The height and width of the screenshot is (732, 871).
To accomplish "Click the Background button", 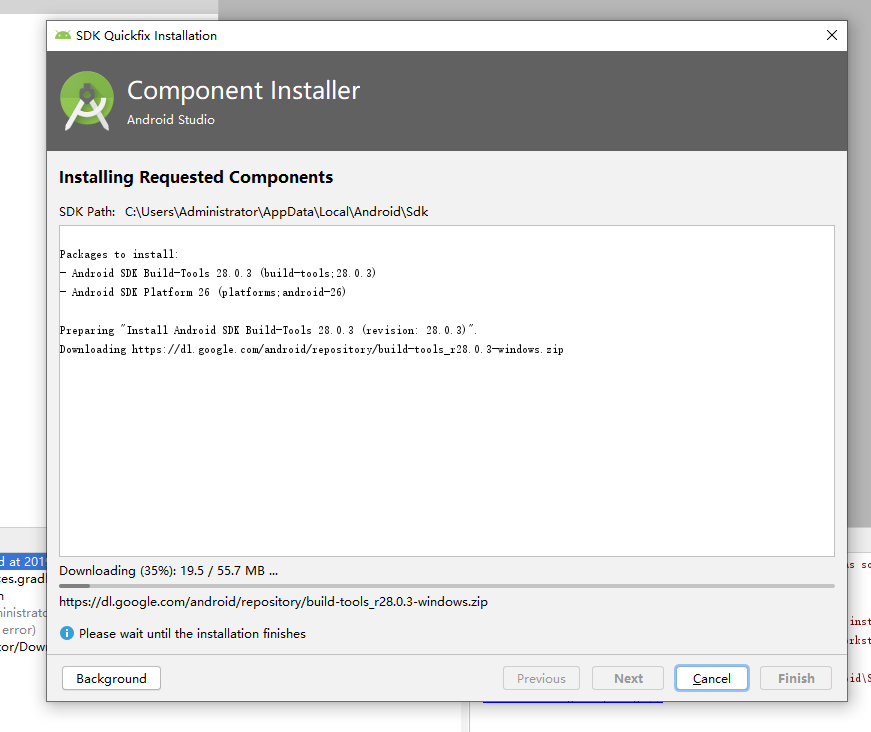I will pyautogui.click(x=111, y=678).
